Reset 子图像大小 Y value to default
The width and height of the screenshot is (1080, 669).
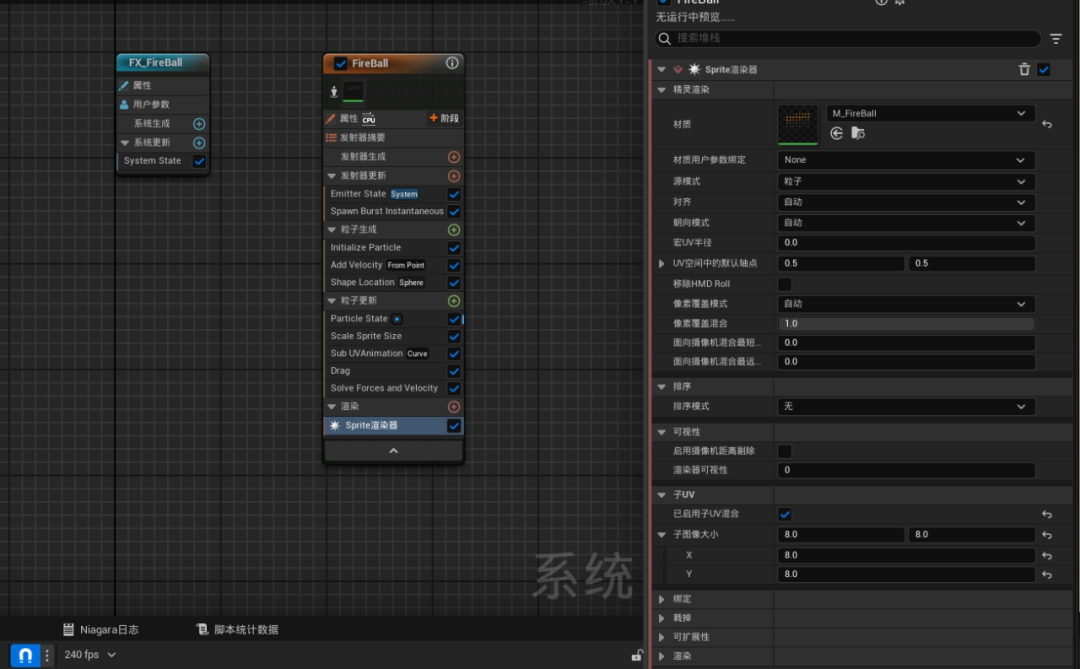coord(1047,575)
